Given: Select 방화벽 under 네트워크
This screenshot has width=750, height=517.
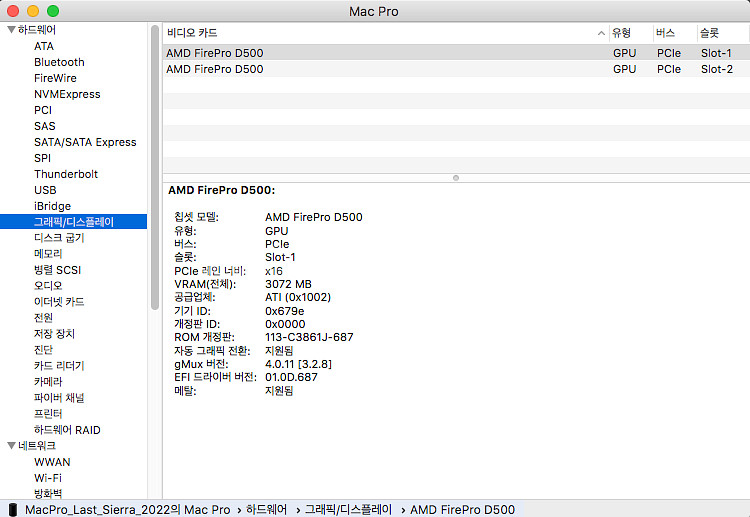Looking at the screenshot, I should tap(48, 494).
